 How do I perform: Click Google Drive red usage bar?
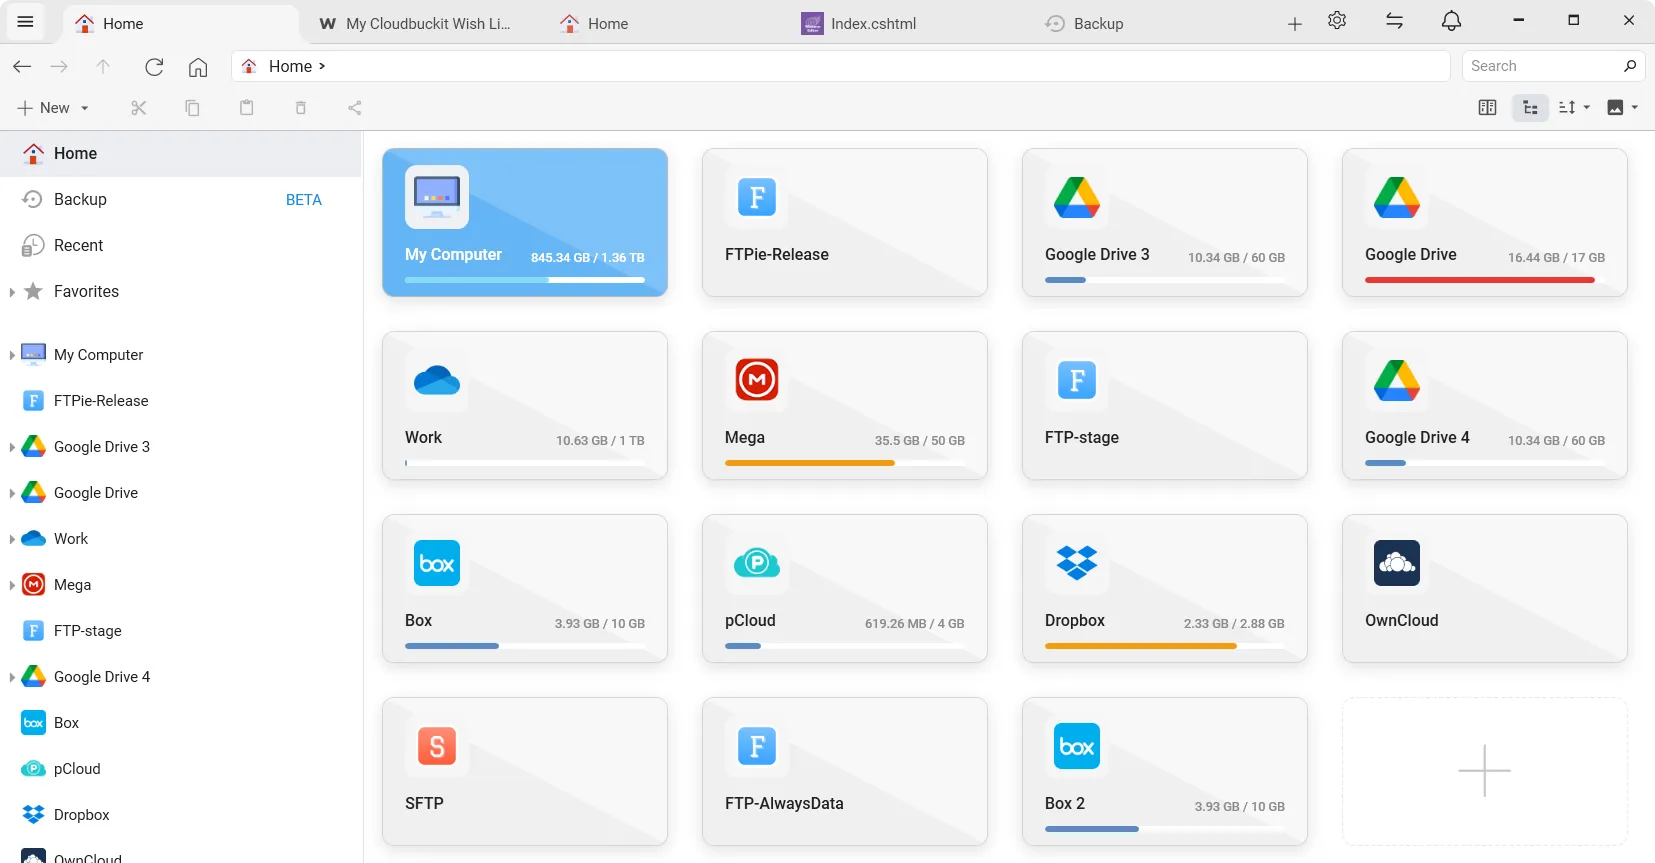(1480, 280)
